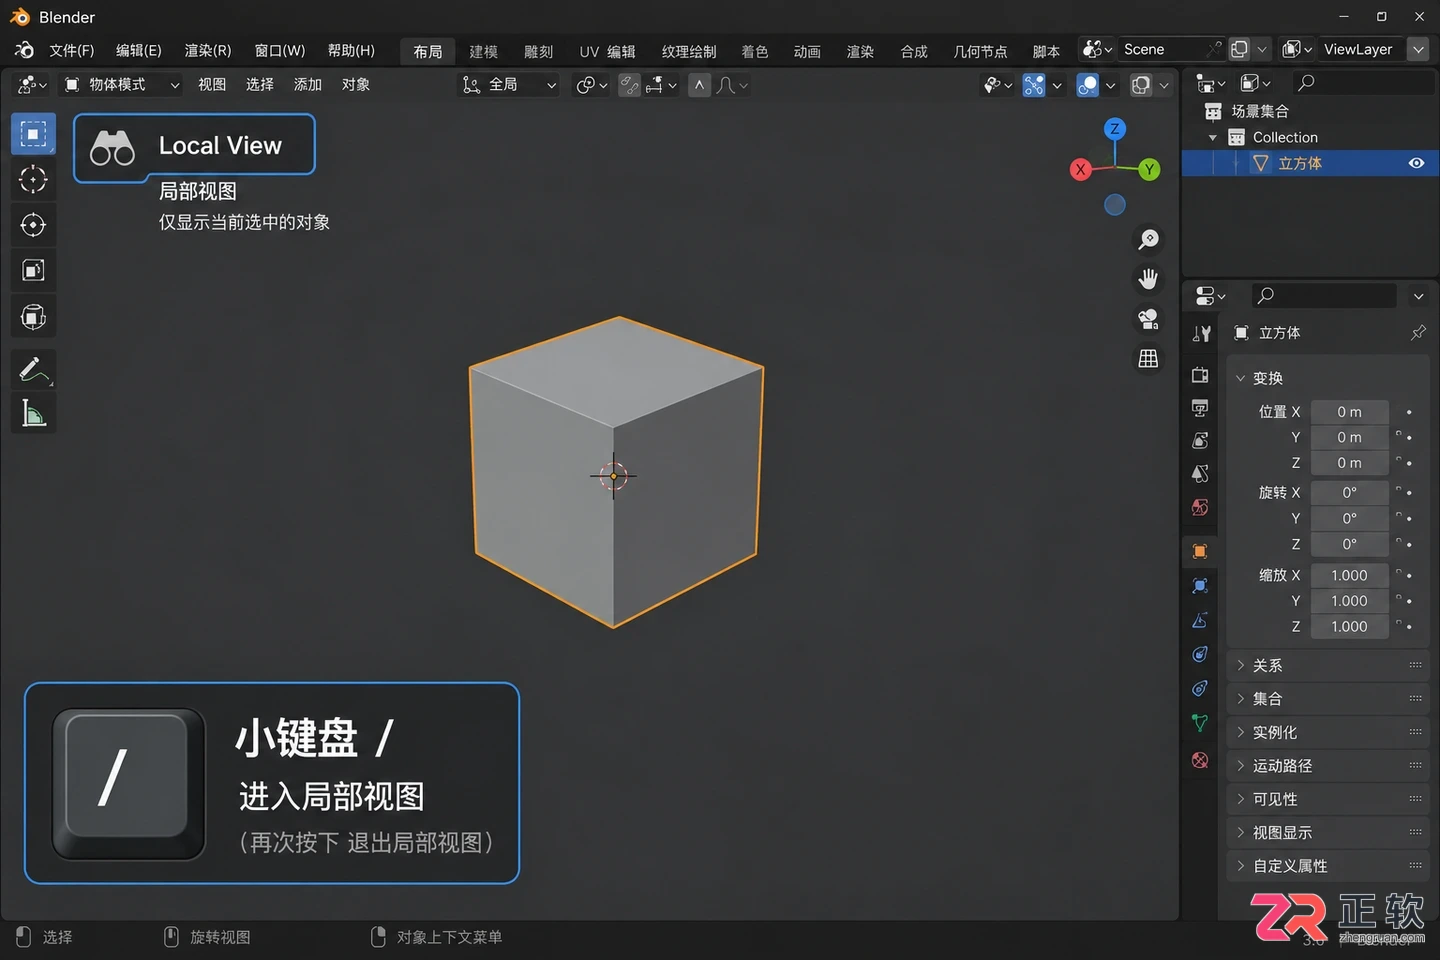The height and width of the screenshot is (960, 1440).
Task: Toggle proportional editing in header
Action: (699, 85)
